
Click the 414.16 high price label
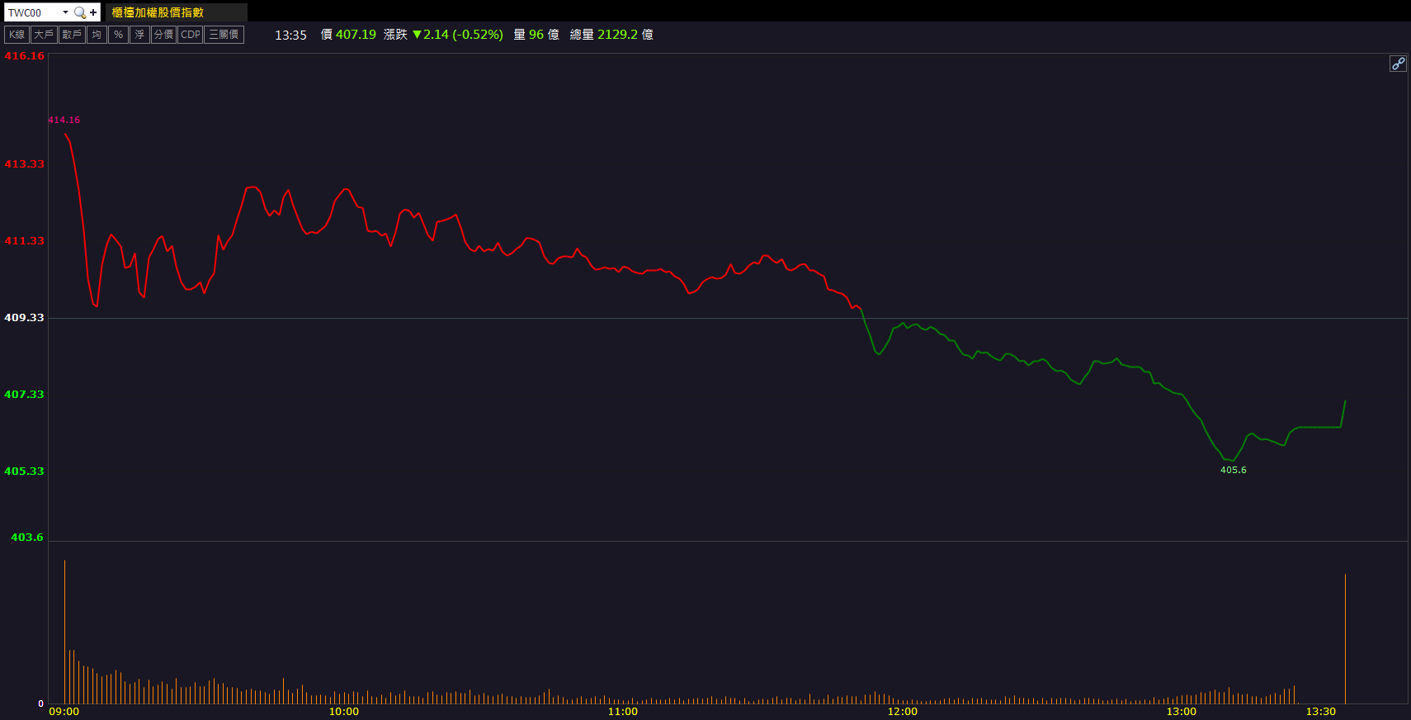(x=64, y=120)
